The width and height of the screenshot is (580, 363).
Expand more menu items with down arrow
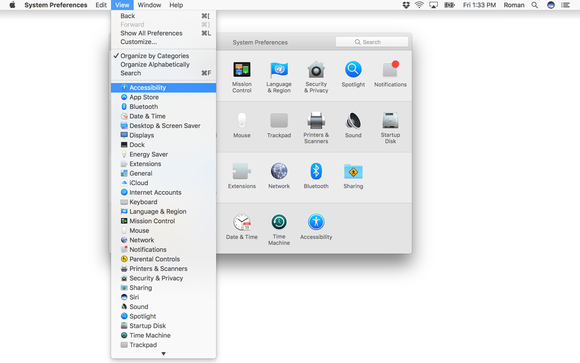pyautogui.click(x=163, y=354)
